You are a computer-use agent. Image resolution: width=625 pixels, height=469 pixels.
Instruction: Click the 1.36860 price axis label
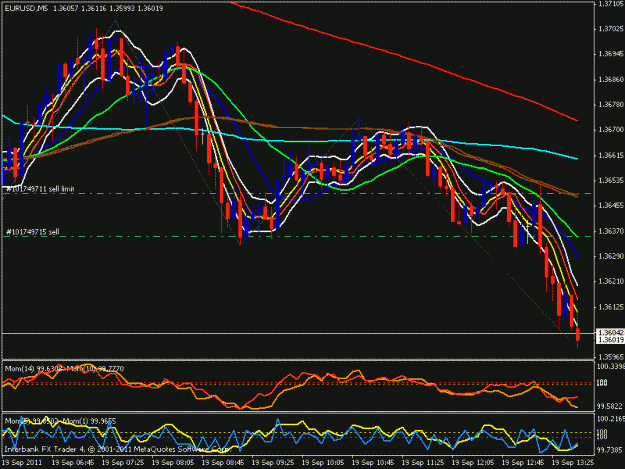(611, 79)
